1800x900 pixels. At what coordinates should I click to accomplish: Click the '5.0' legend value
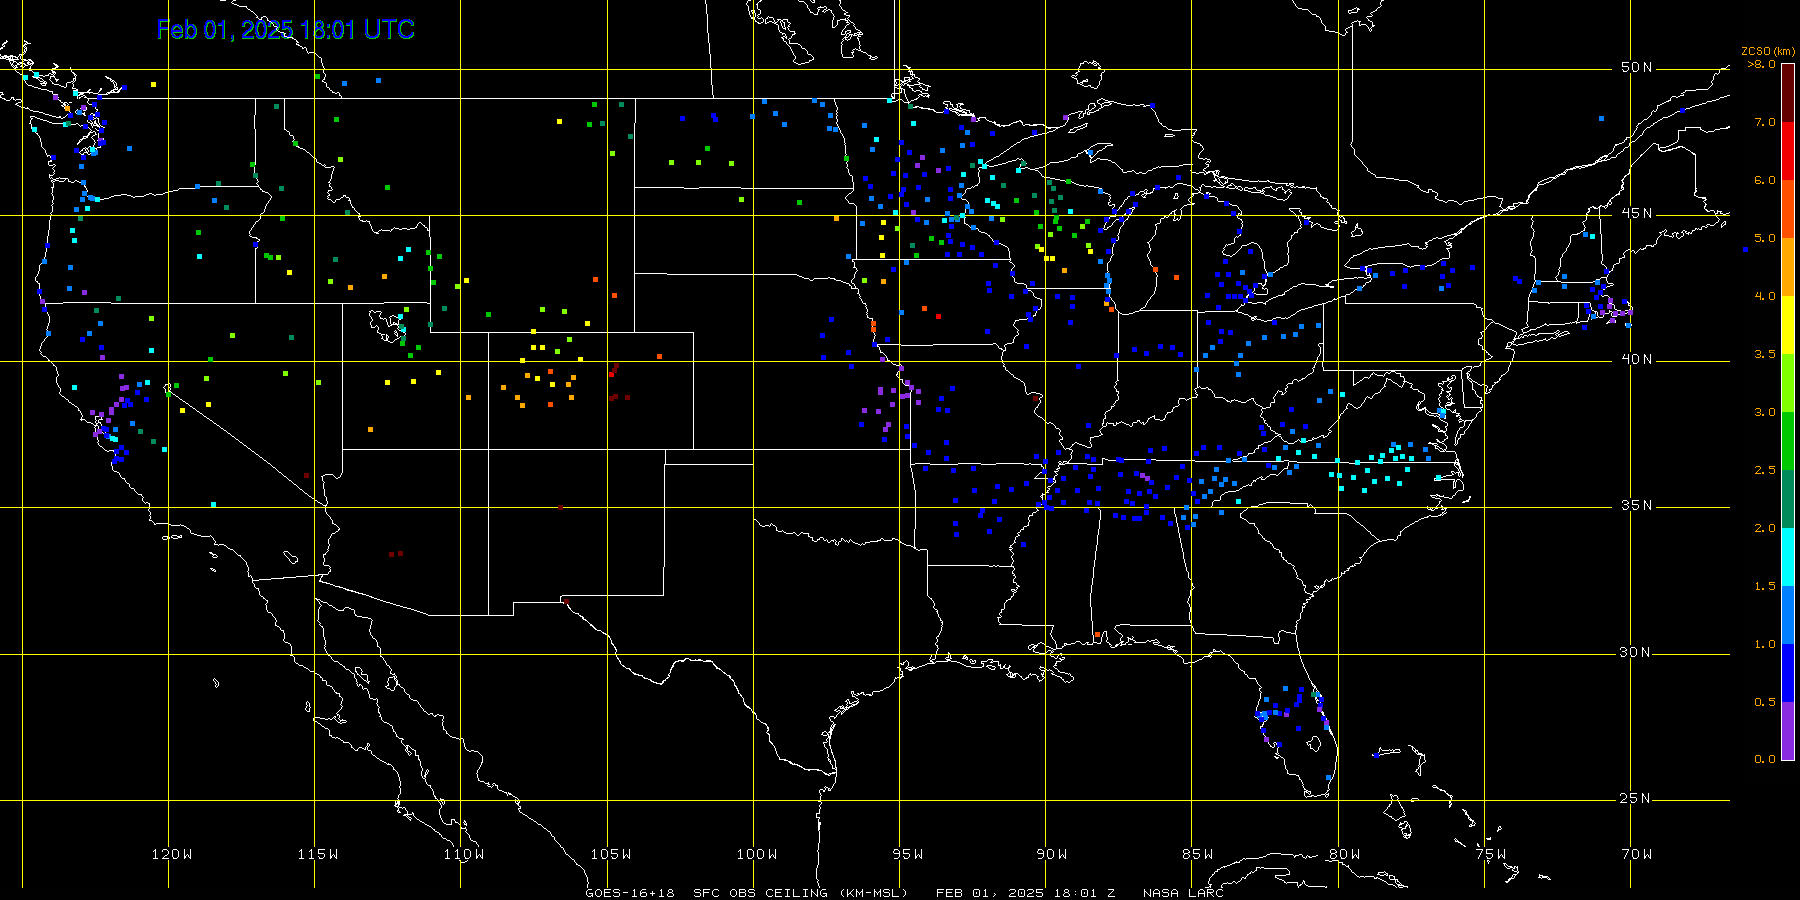click(1765, 238)
